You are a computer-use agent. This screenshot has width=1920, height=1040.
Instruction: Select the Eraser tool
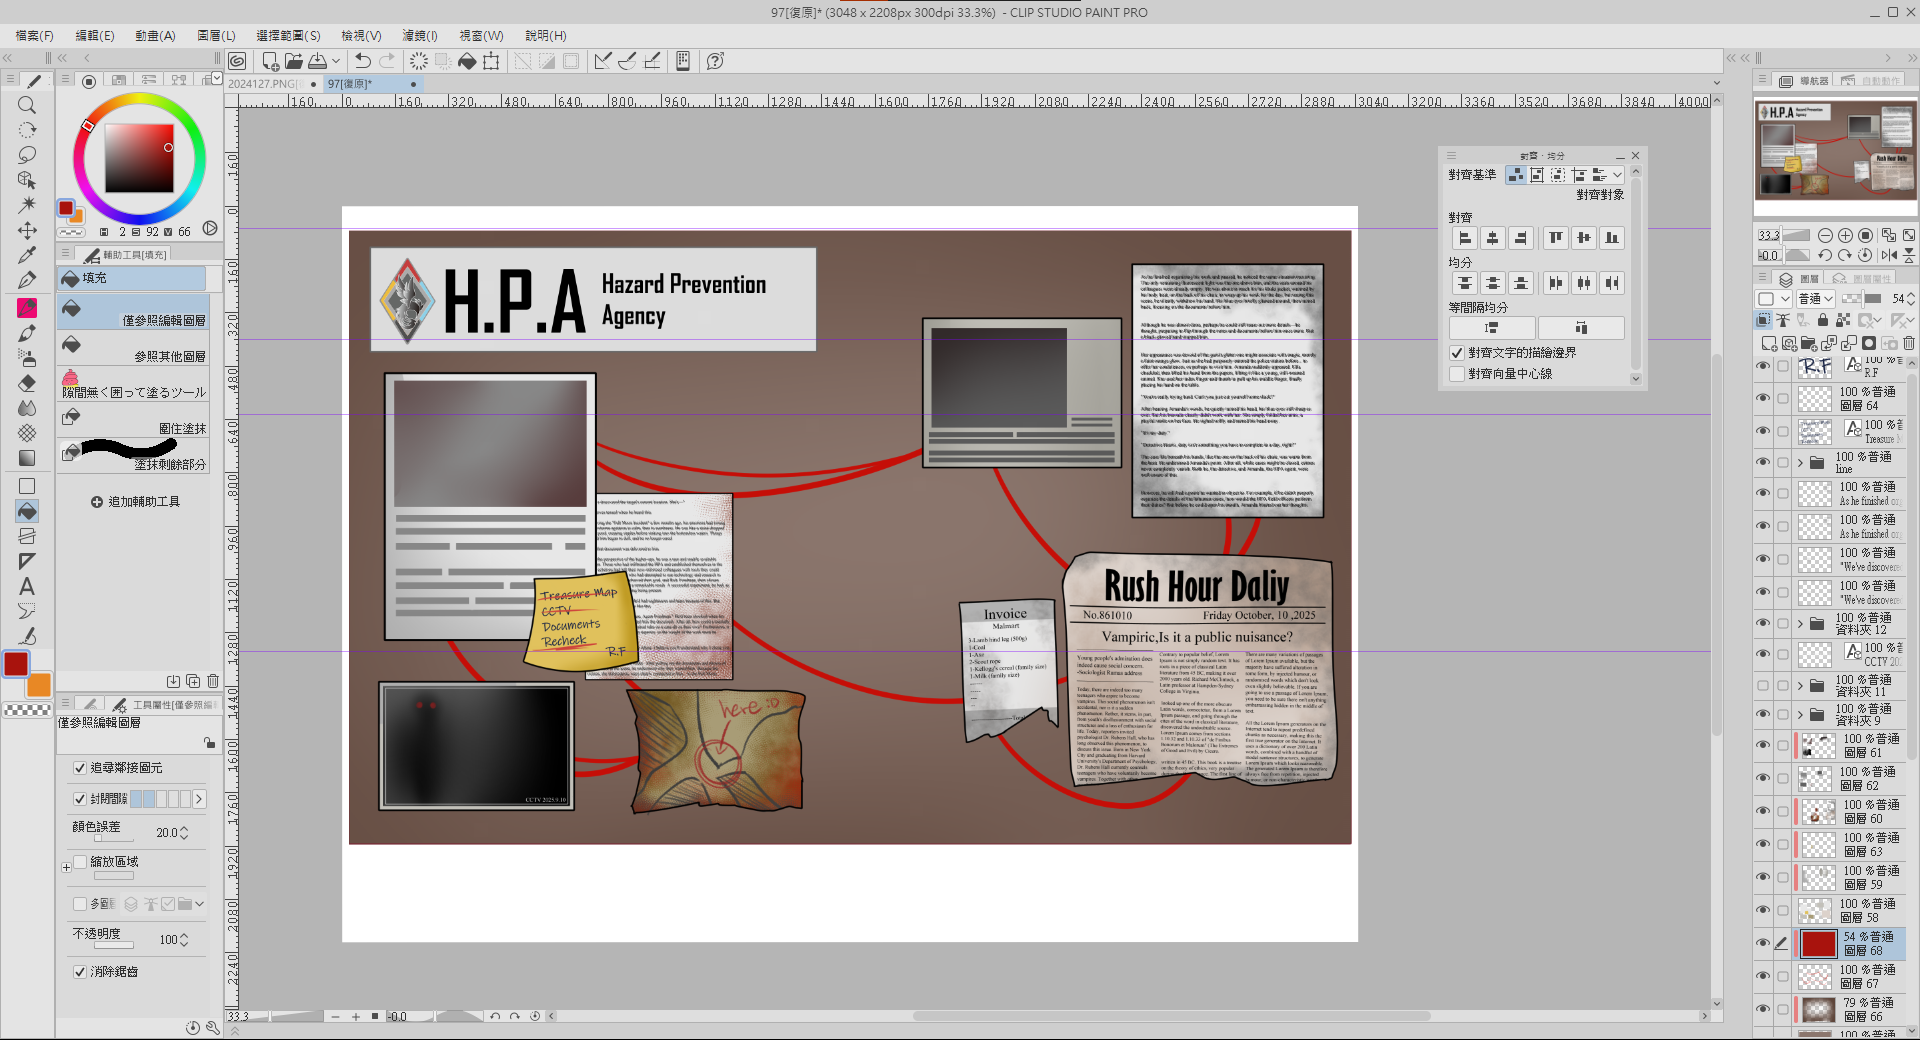(x=27, y=383)
